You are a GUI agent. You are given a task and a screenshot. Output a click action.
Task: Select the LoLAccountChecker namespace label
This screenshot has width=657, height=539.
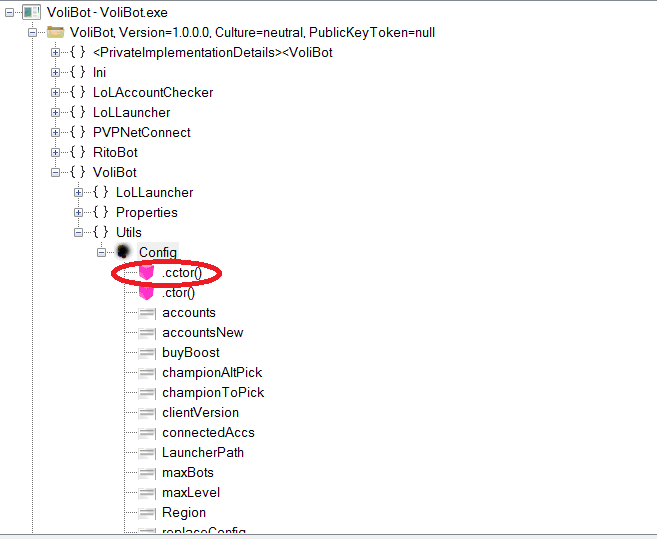pyautogui.click(x=153, y=92)
